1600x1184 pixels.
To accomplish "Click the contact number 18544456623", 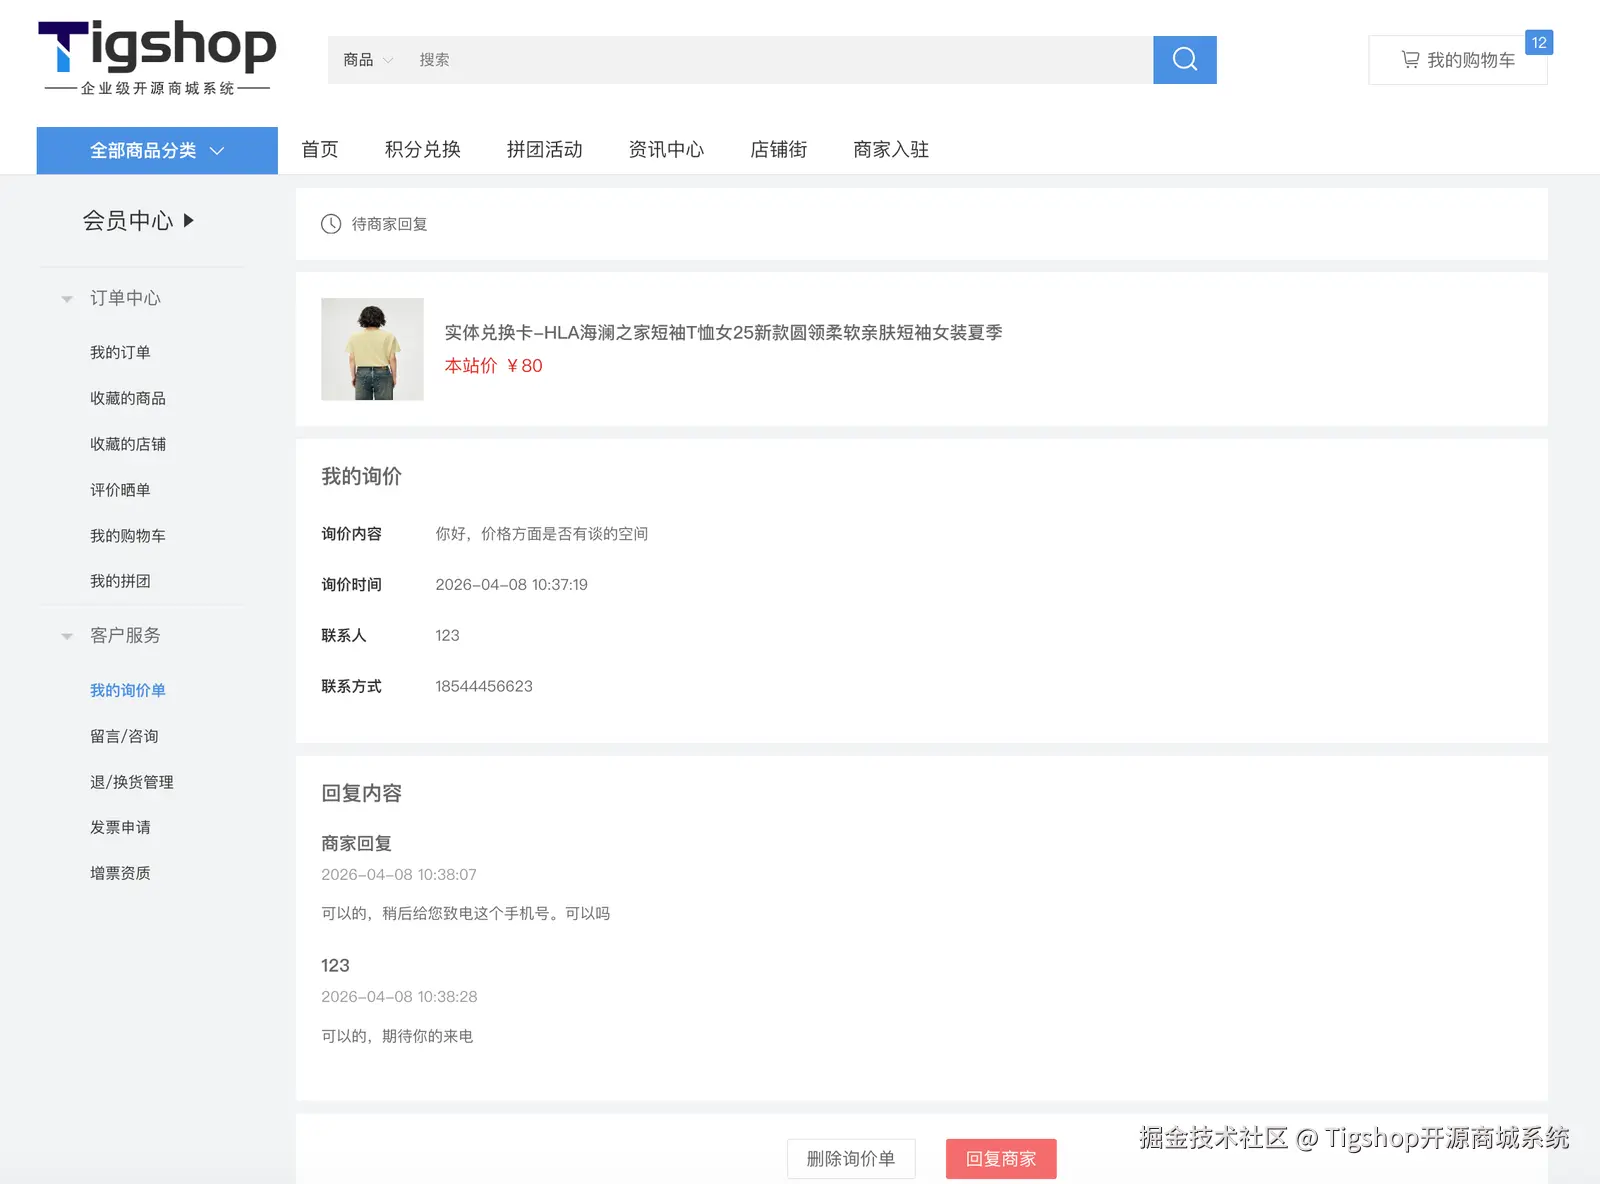I will 484,686.
